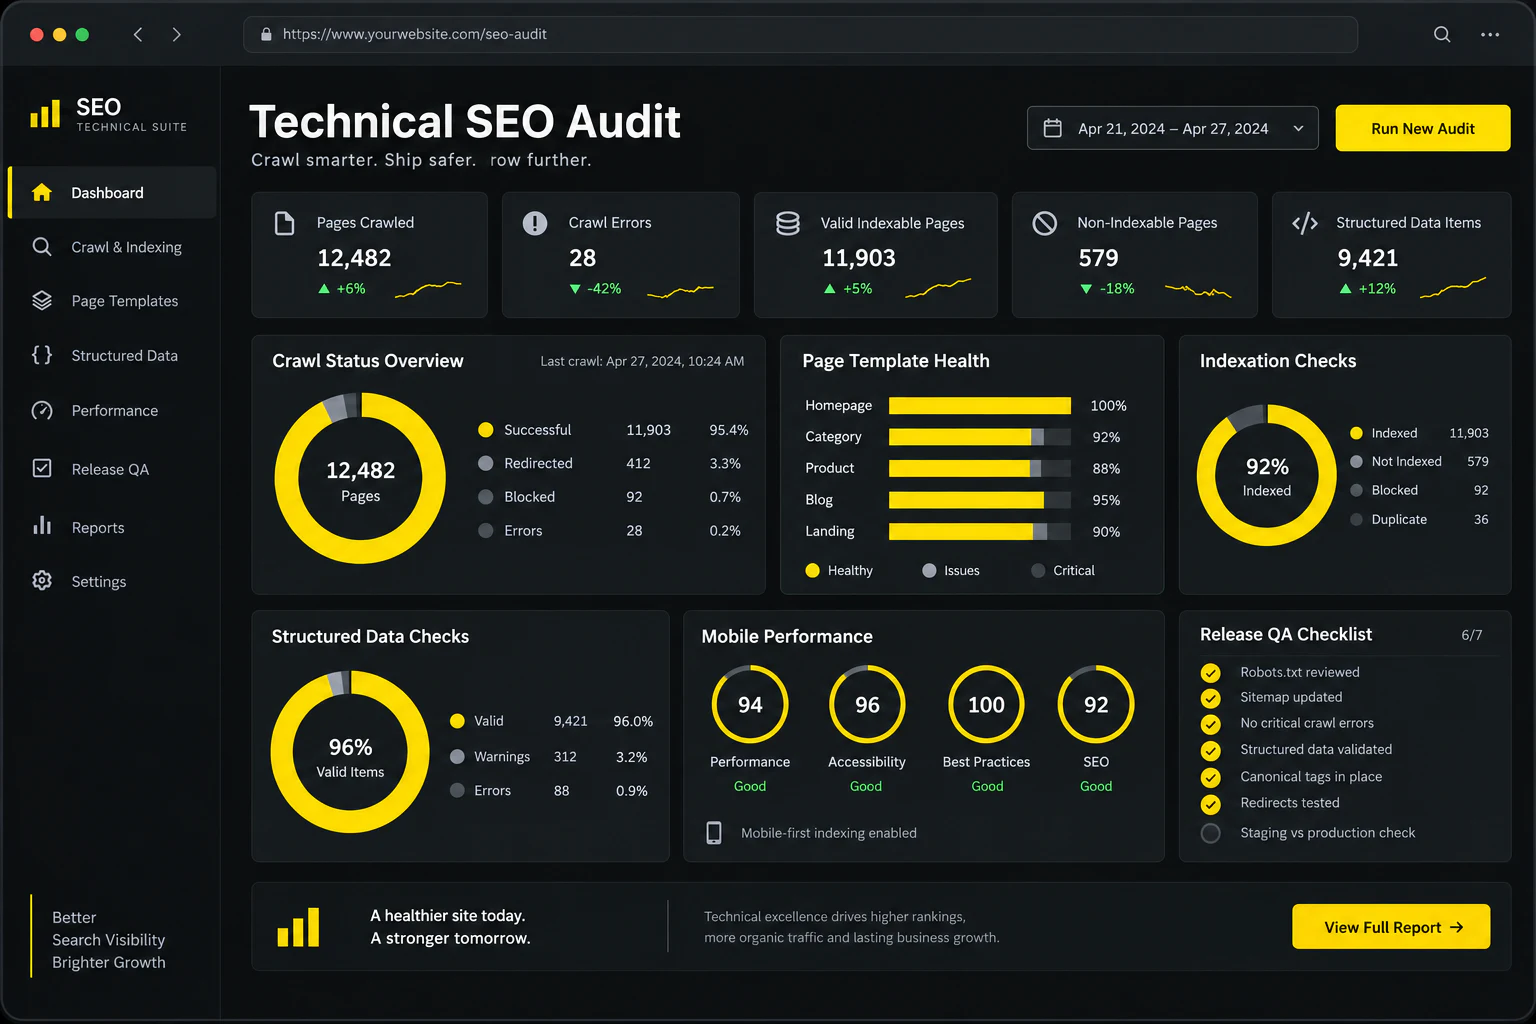Open the date range dropdown
The height and width of the screenshot is (1024, 1536).
coord(1173,128)
